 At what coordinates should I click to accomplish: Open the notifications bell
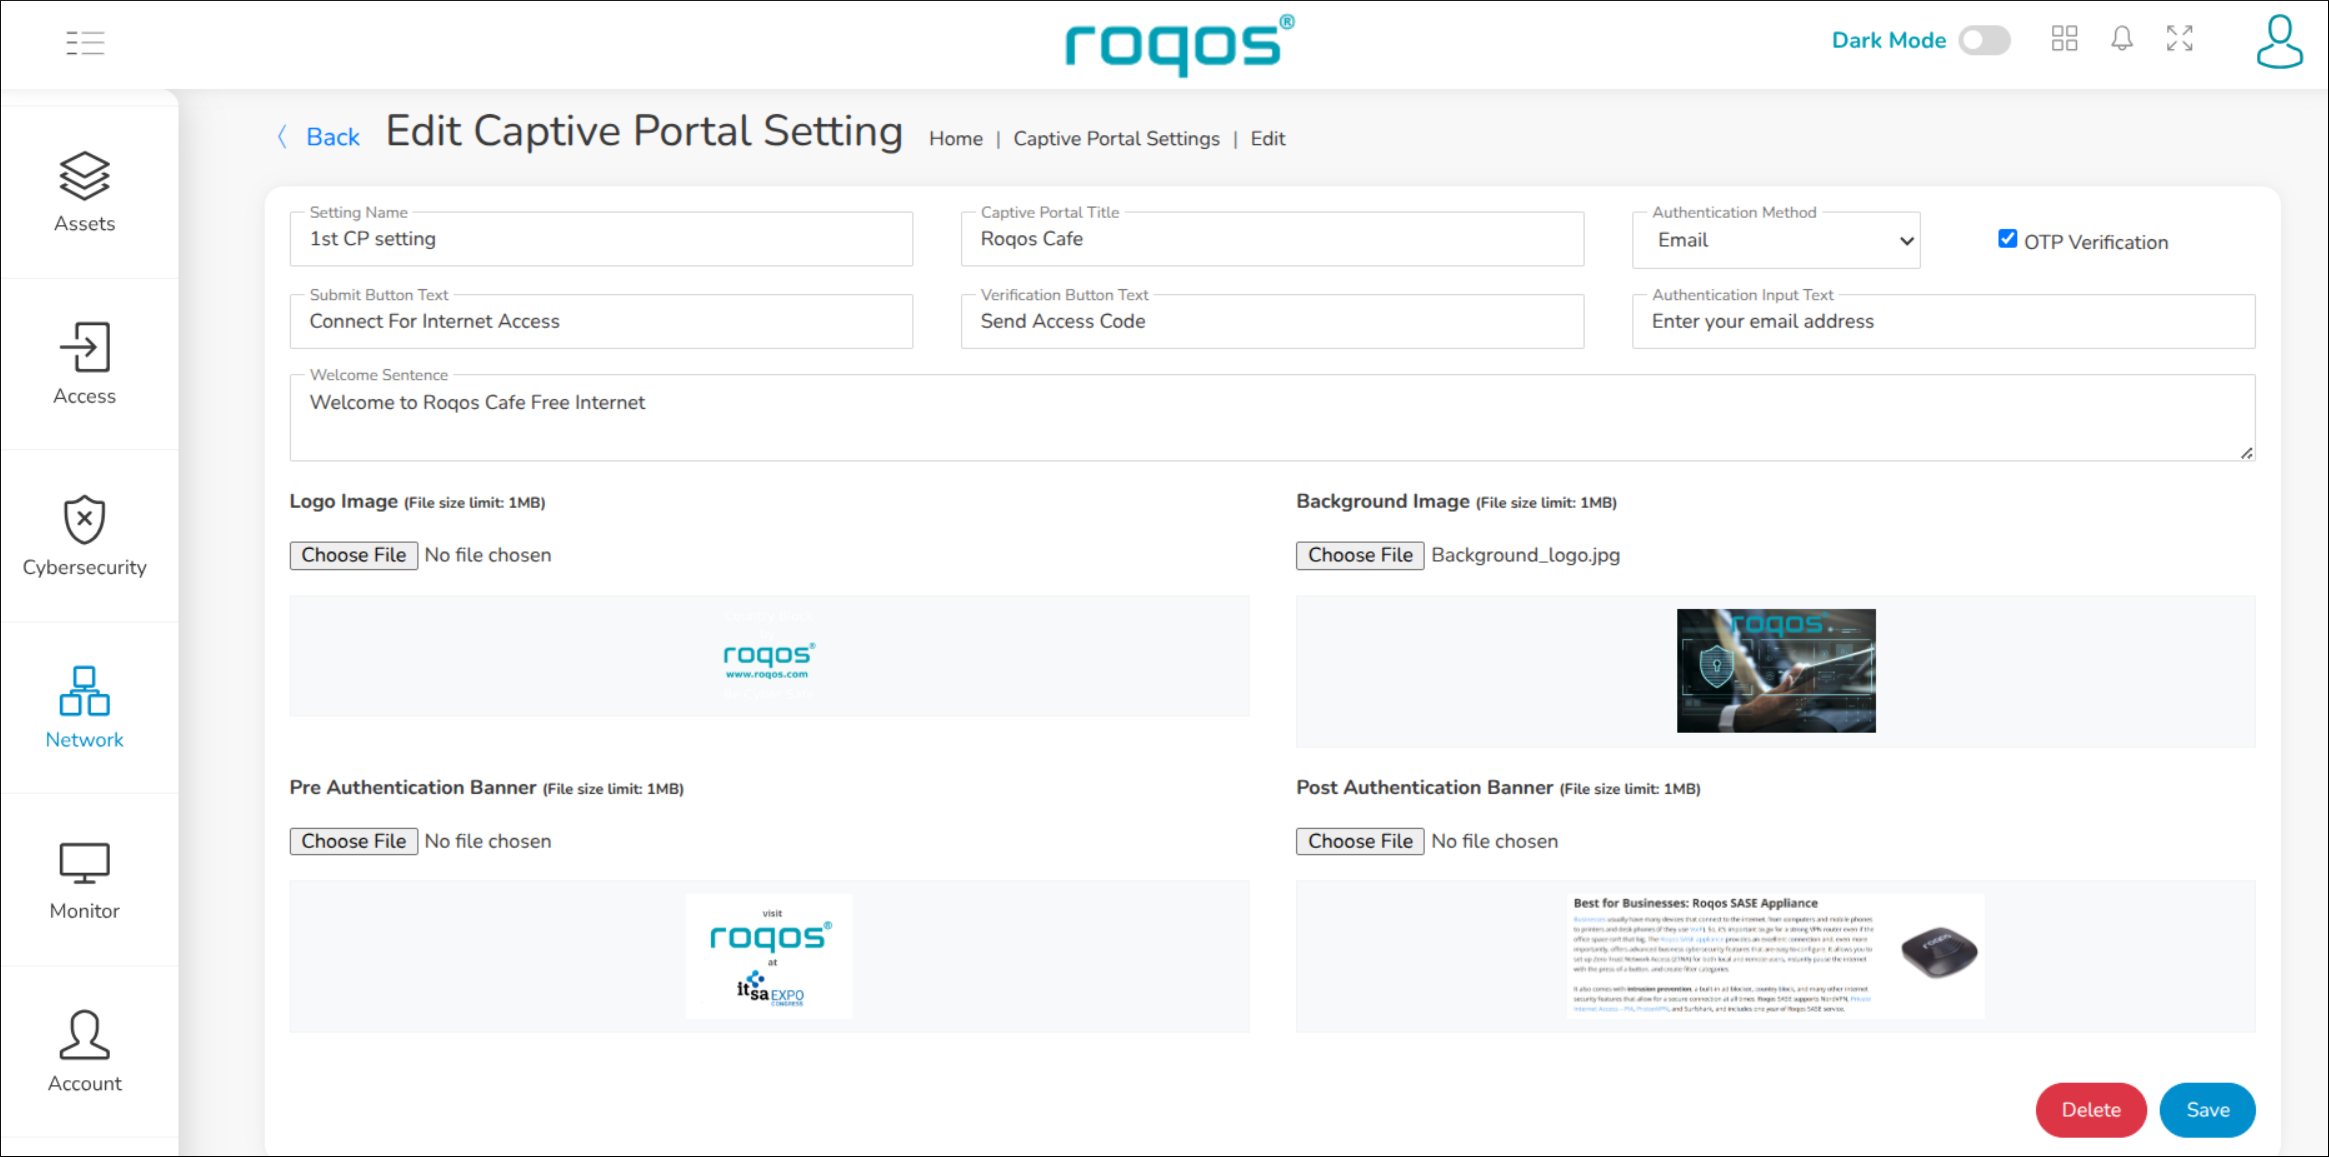(2121, 39)
